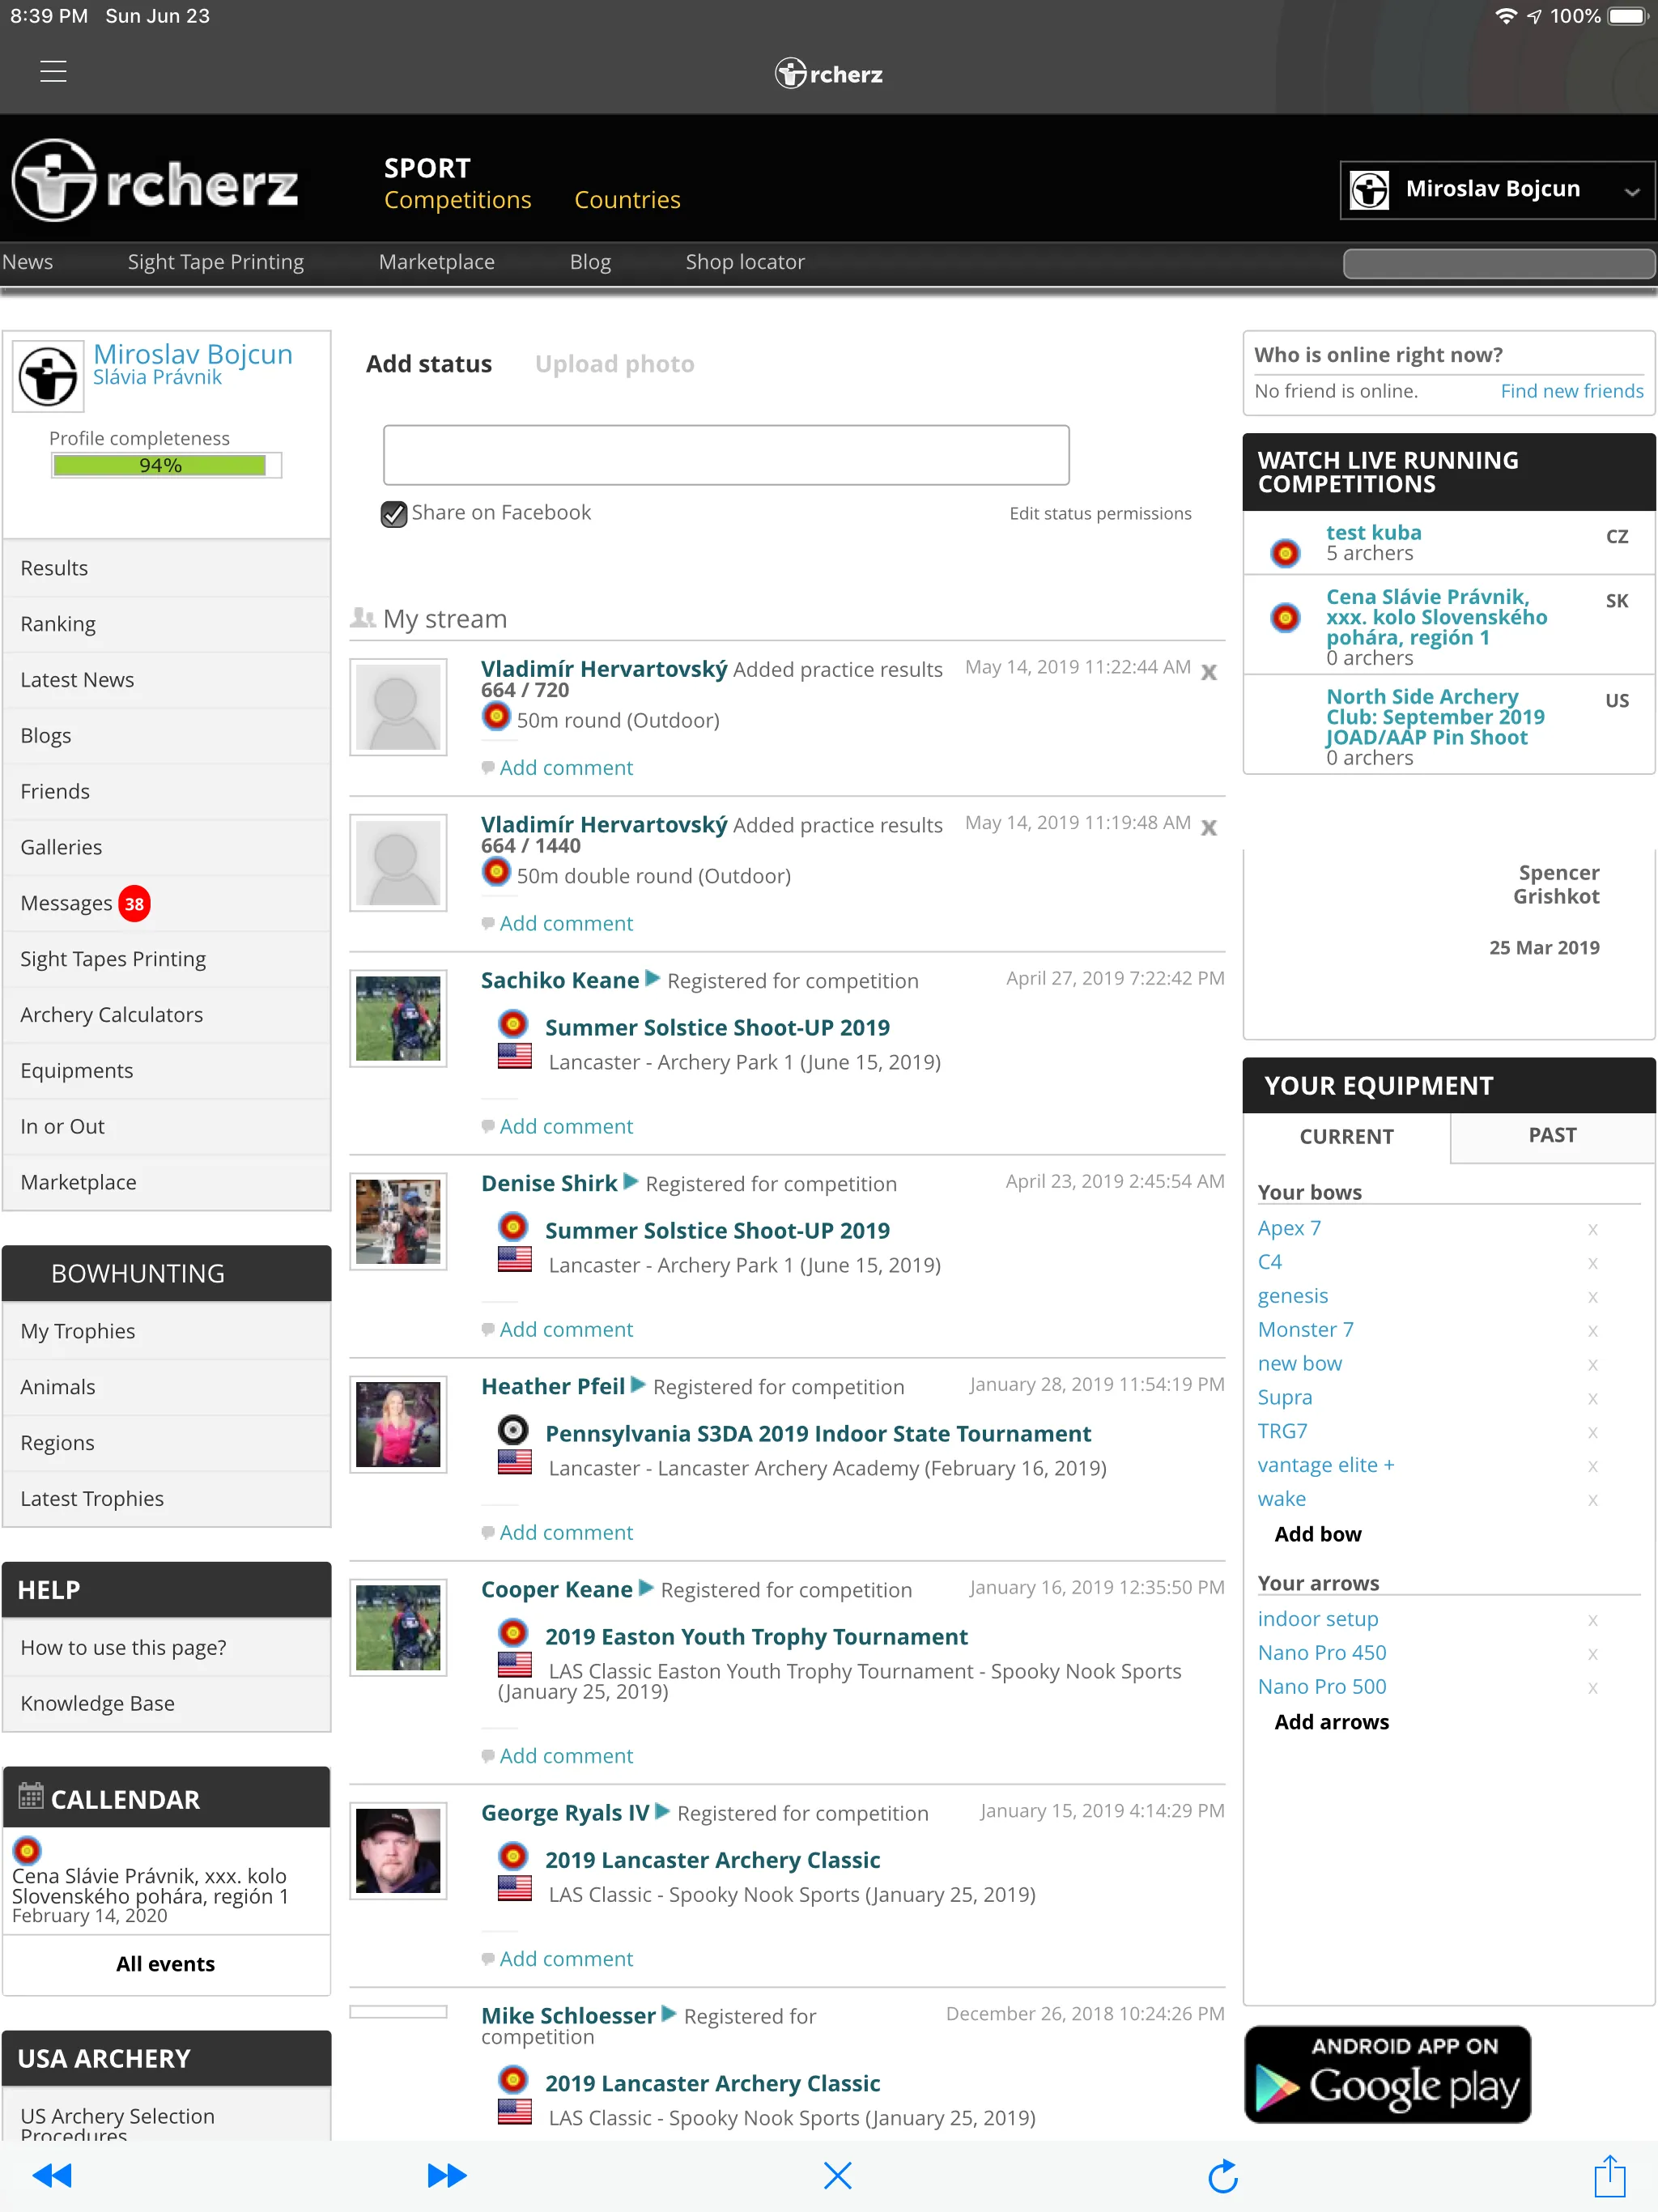This screenshot has width=1658, height=2212.
Task: Open Heather Pfeil's profile picture
Action: point(398,1424)
